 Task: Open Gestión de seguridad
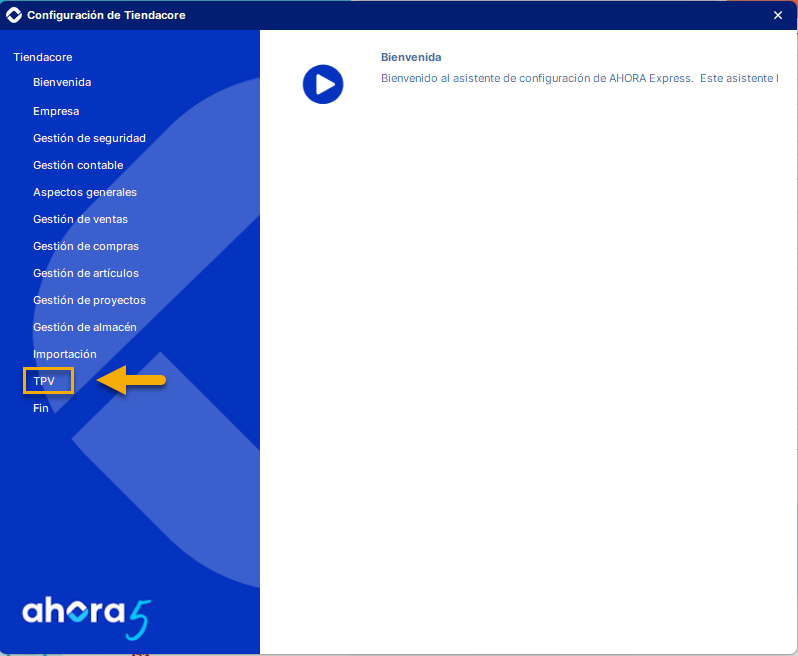click(90, 138)
